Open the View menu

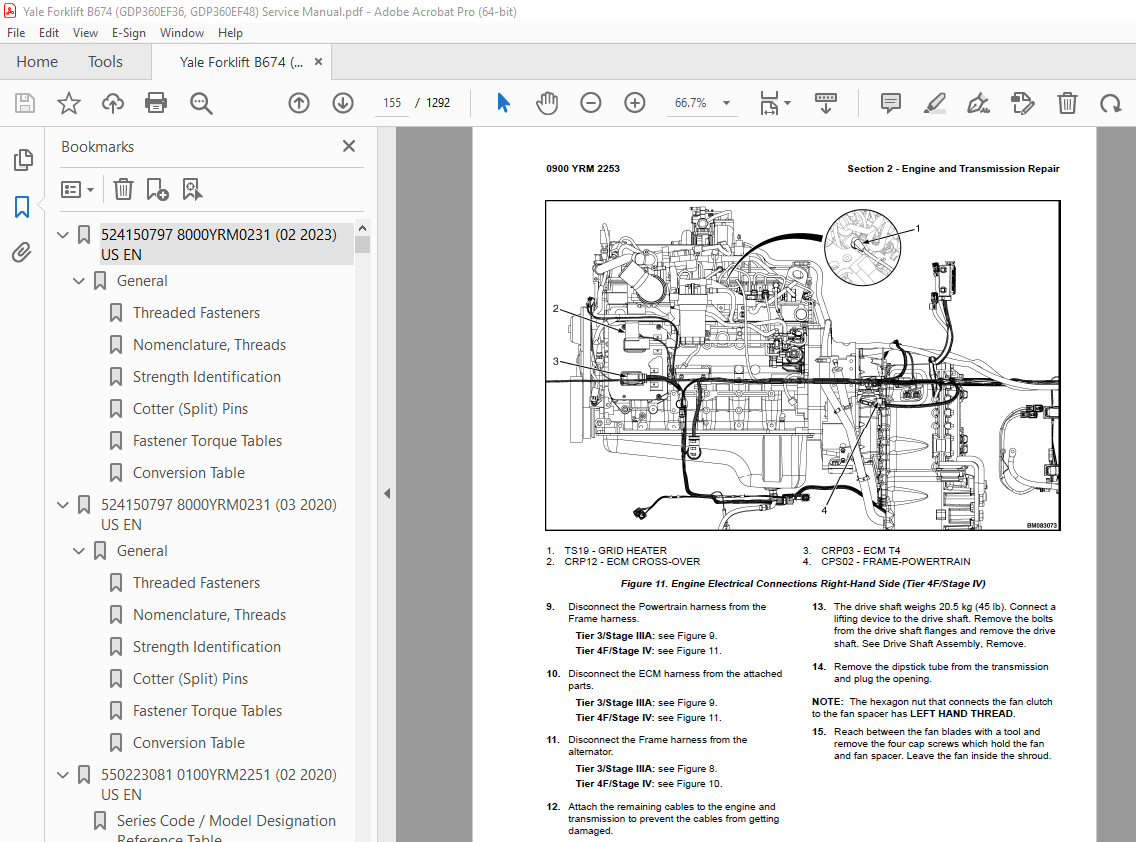[85, 33]
